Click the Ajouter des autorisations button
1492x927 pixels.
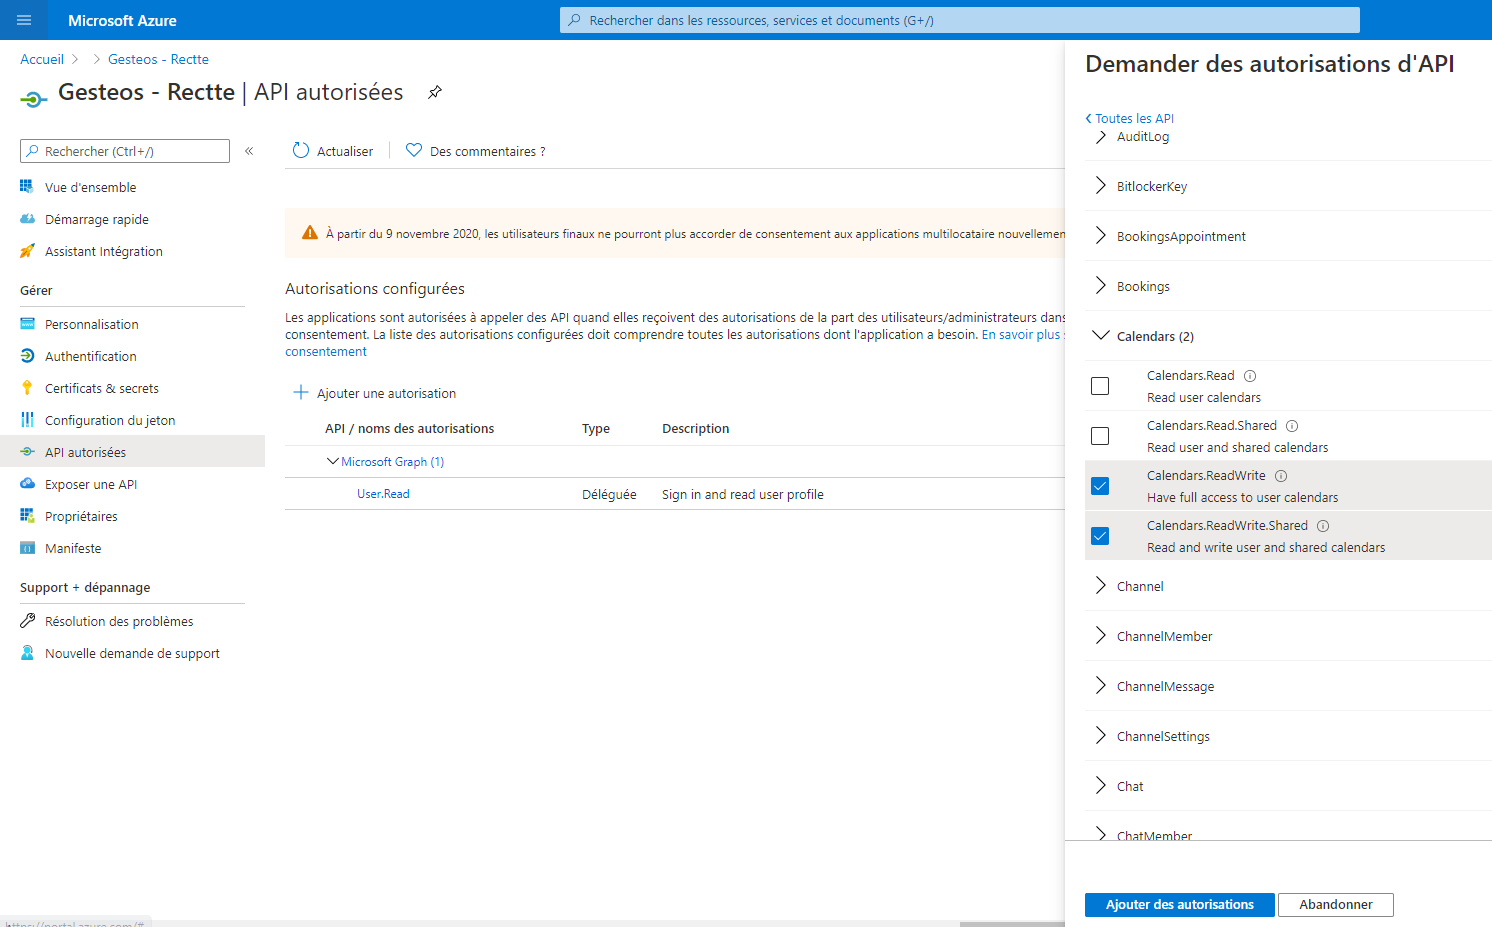(x=1179, y=904)
